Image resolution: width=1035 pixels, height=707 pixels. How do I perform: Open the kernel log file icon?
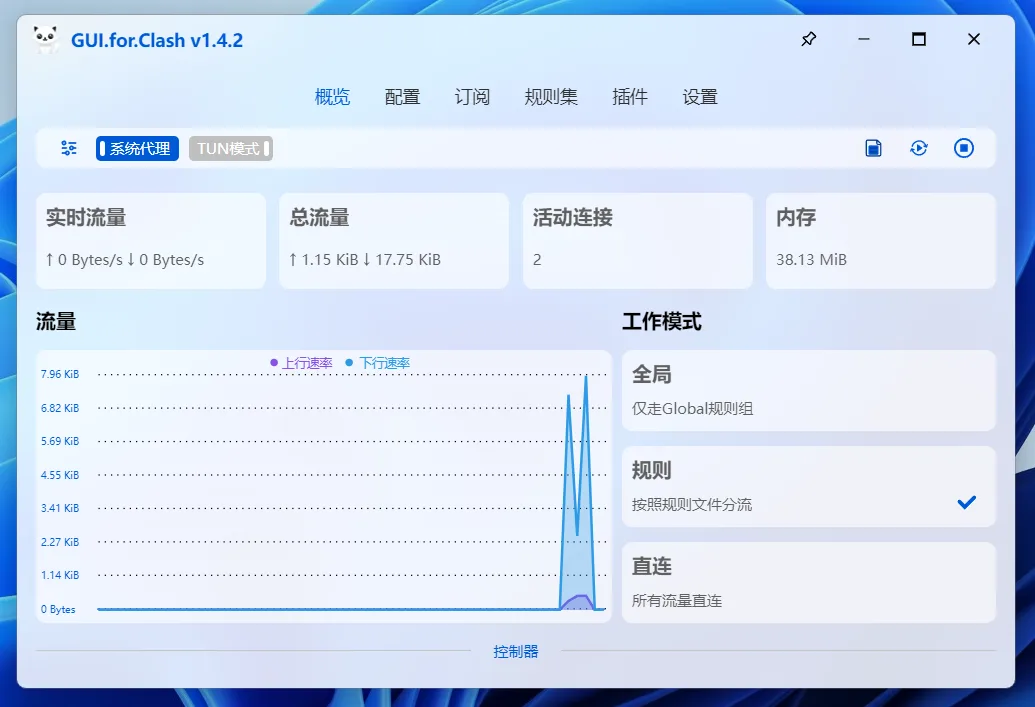click(872, 147)
